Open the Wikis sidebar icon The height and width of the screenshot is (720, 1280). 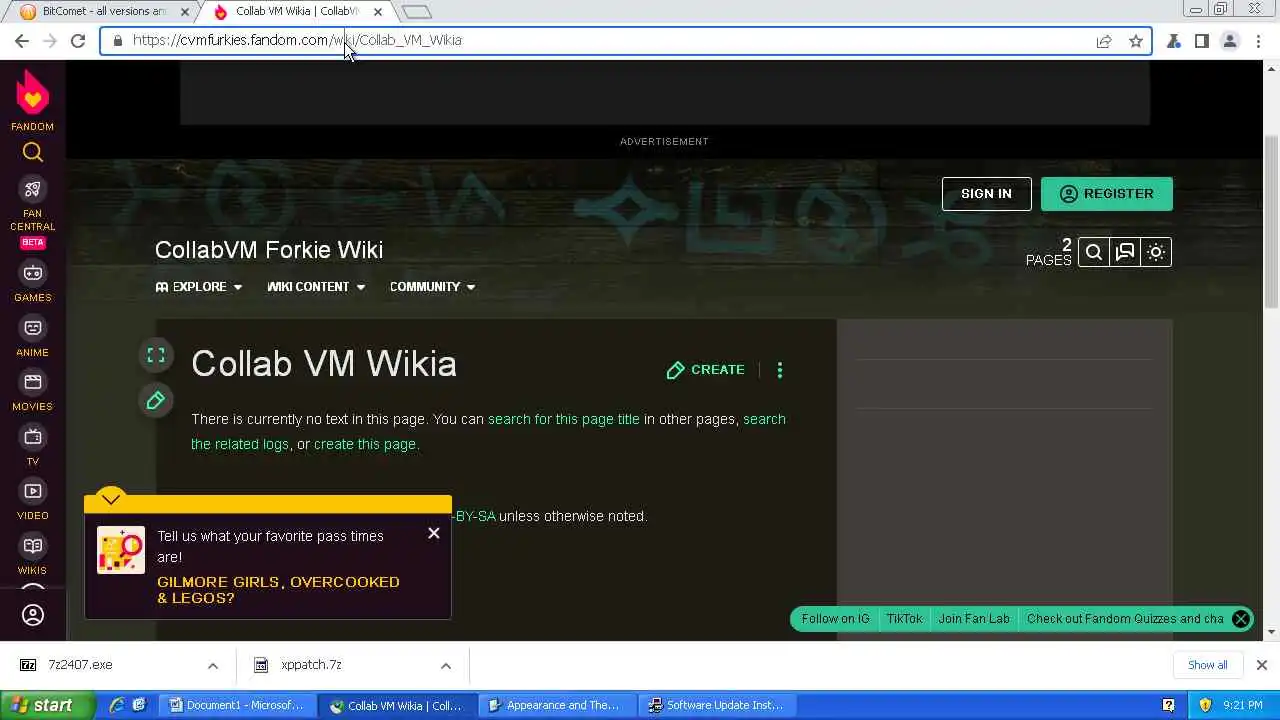tap(33, 546)
